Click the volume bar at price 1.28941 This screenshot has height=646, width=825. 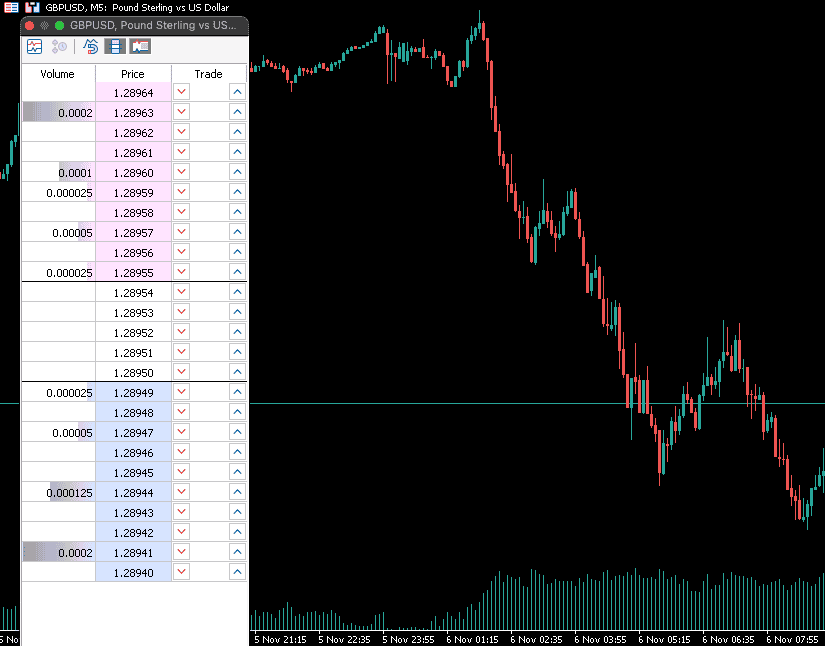[x=57, y=551]
